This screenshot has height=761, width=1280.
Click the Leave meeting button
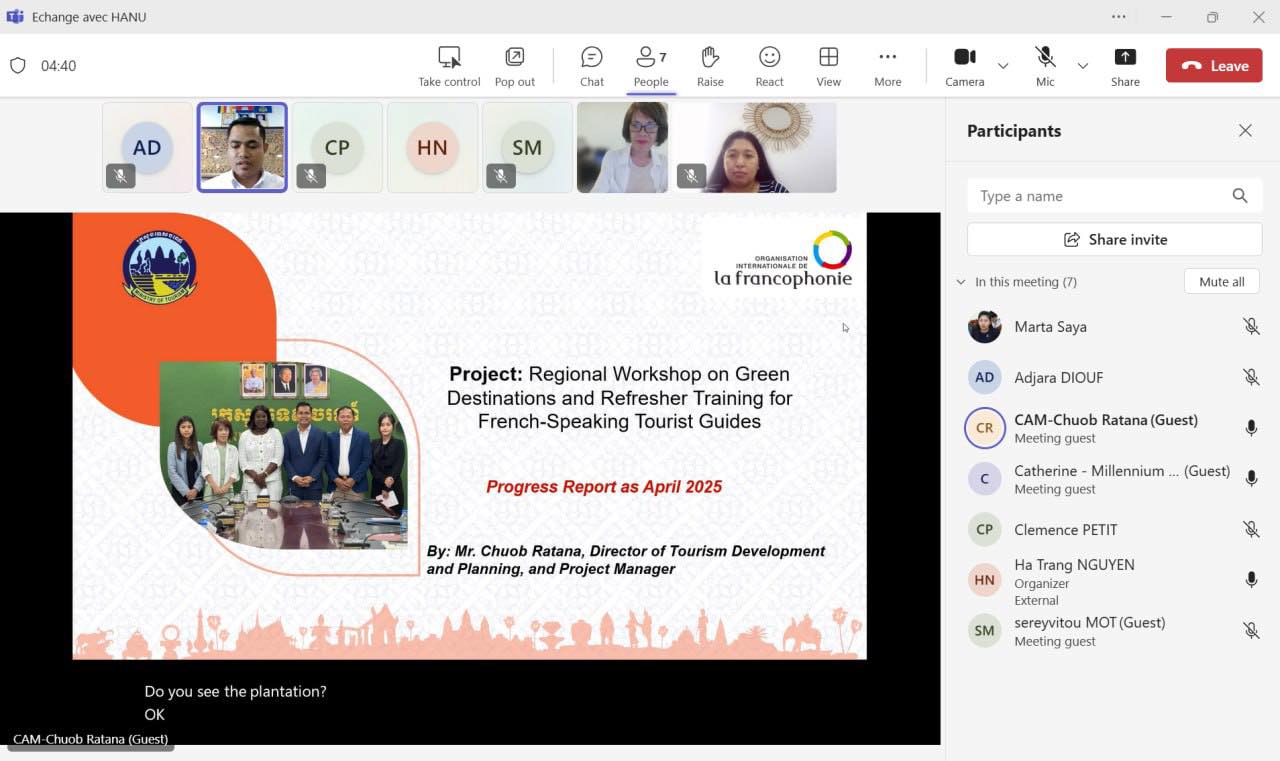1214,66
